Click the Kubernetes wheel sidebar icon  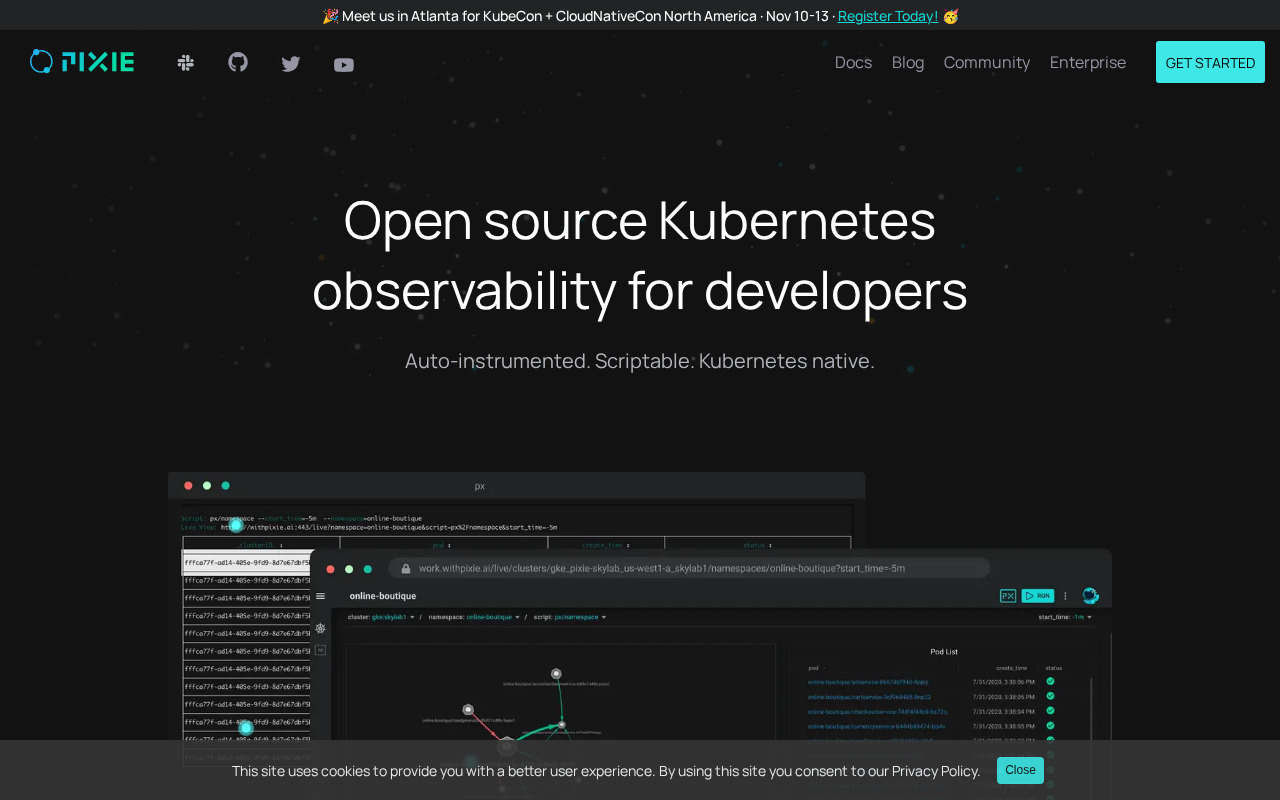pyautogui.click(x=320, y=629)
